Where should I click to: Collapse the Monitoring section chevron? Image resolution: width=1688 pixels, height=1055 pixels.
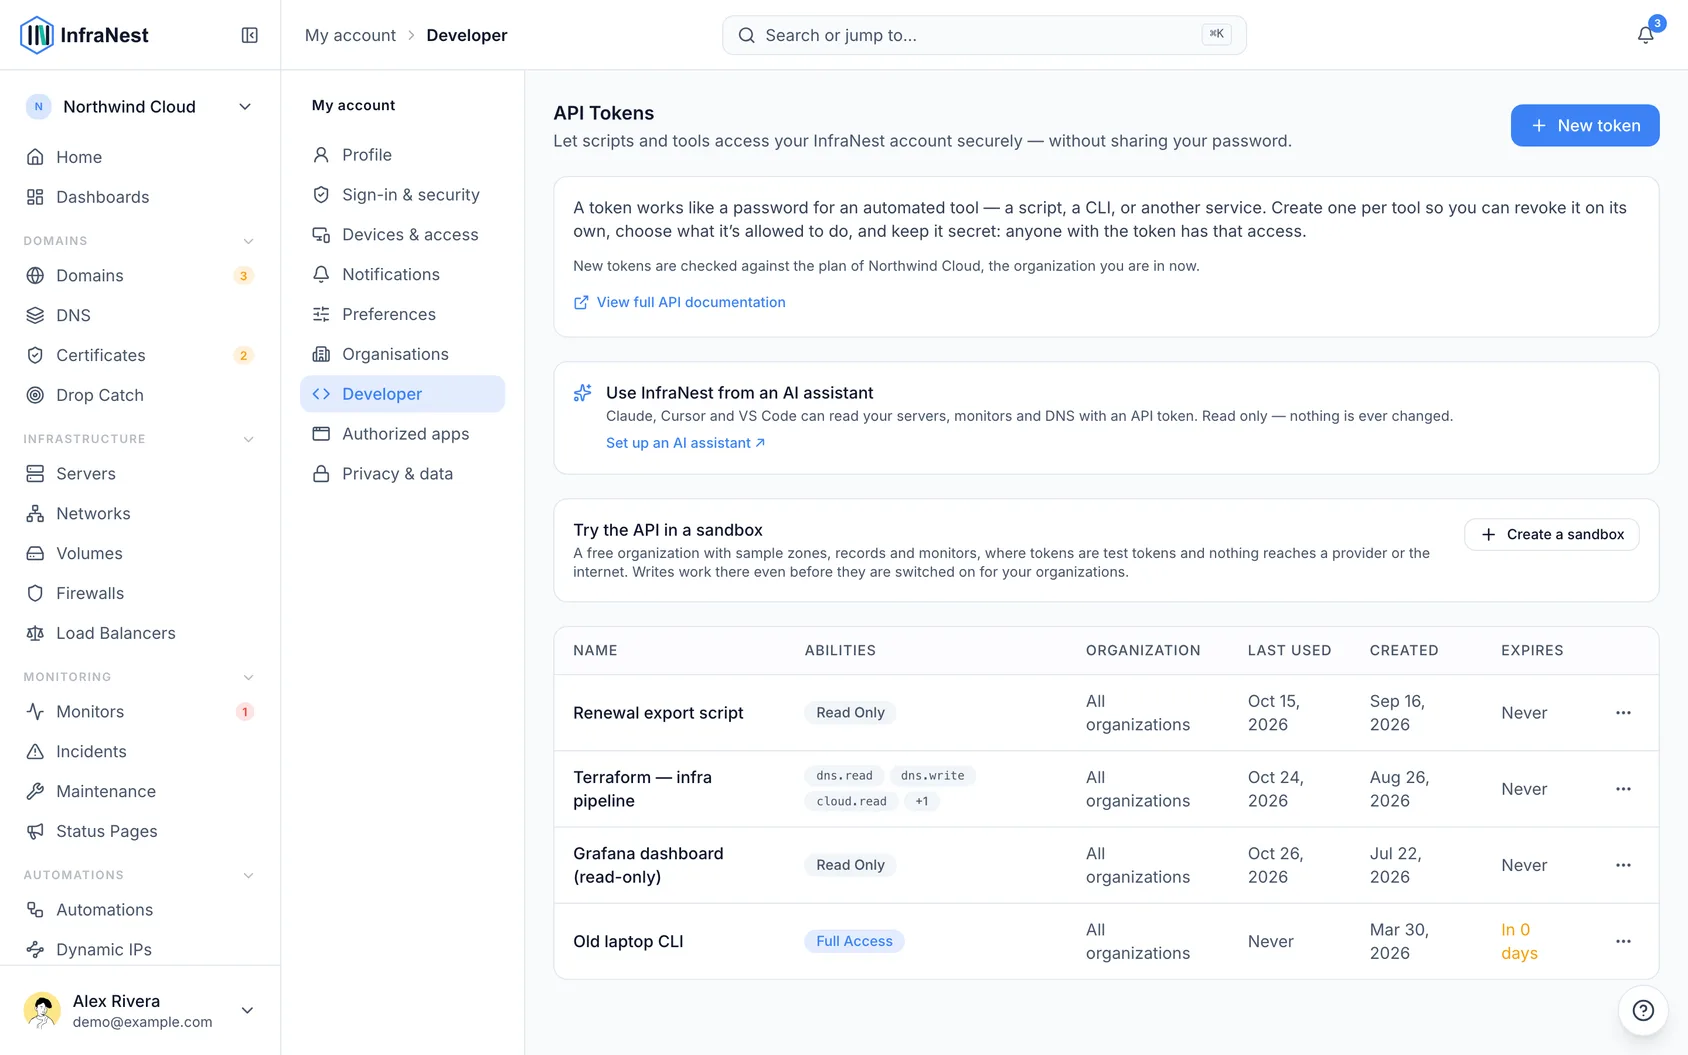(248, 677)
